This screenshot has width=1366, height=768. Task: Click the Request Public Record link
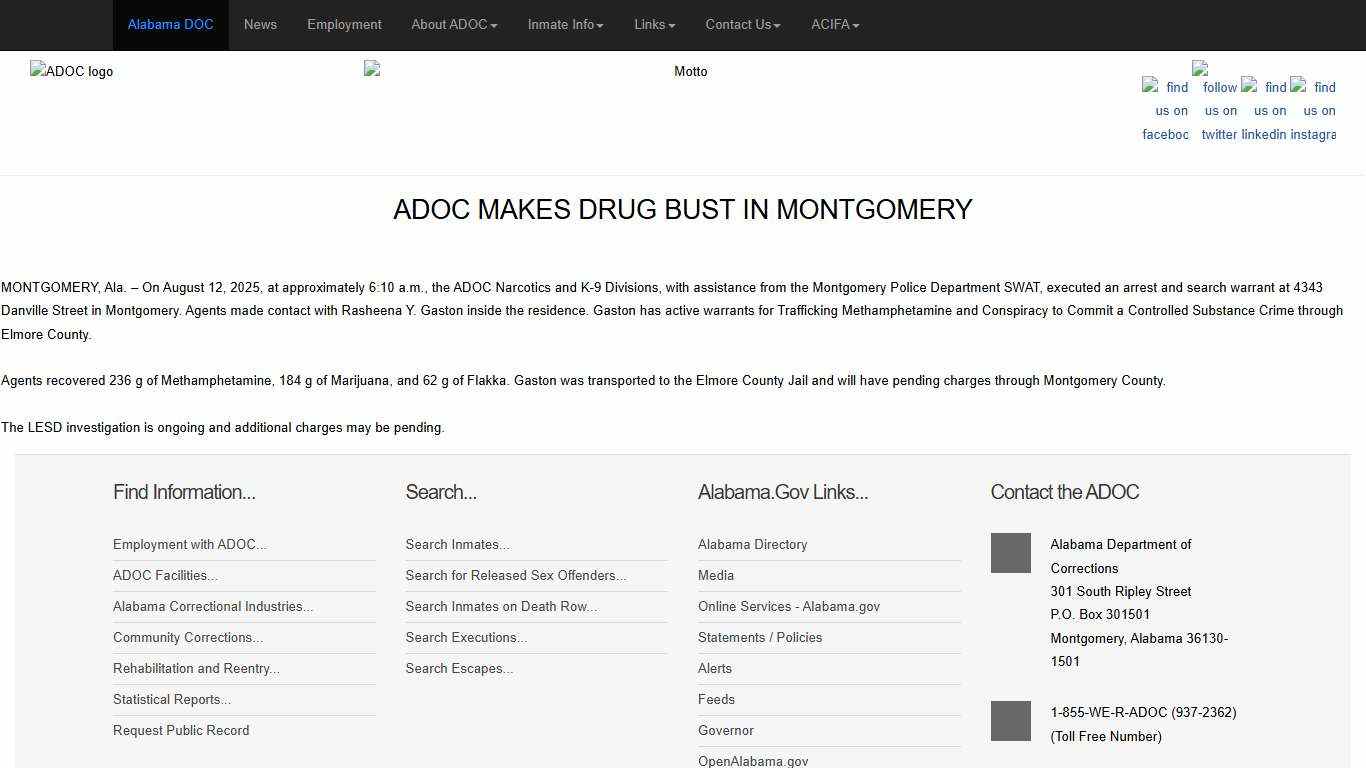pos(181,731)
